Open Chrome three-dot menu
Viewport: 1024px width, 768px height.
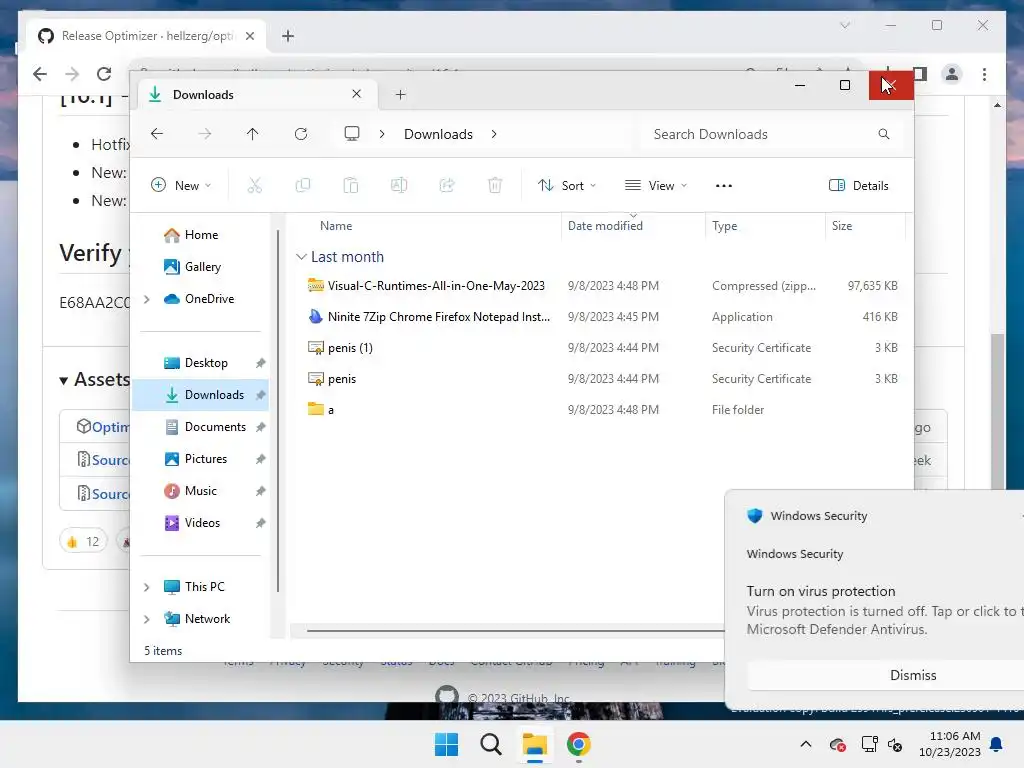point(984,74)
